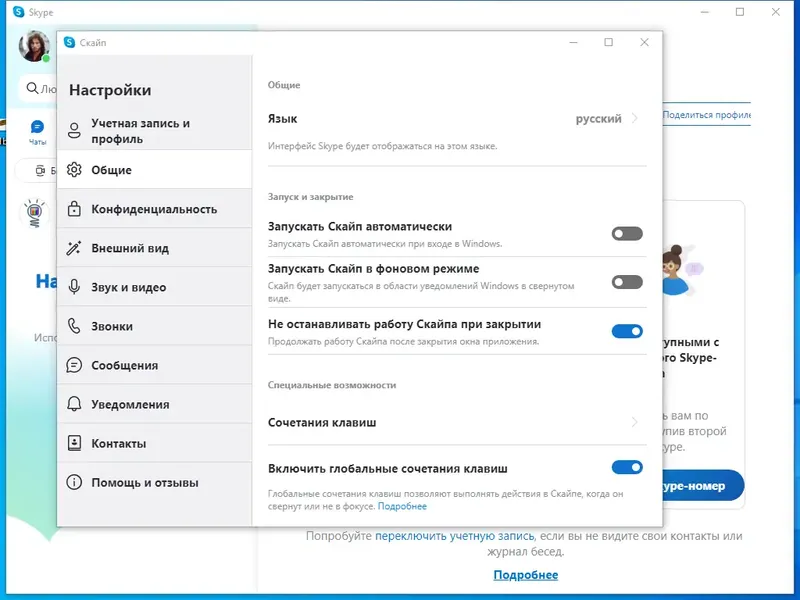Click the Помощь и отзывы info icon
The width and height of the screenshot is (800, 600).
(76, 482)
